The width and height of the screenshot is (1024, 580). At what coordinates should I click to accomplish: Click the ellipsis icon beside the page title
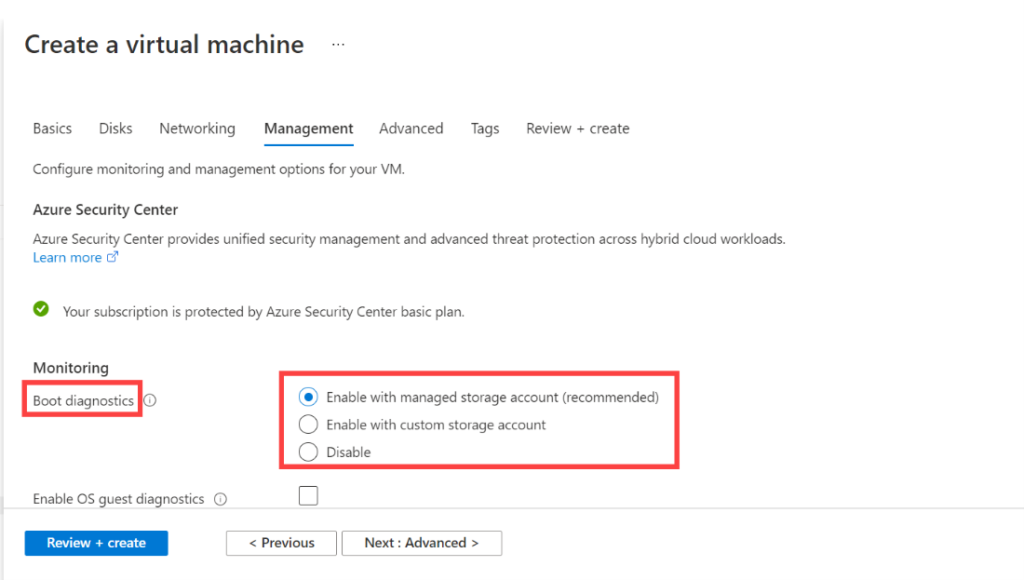[x=338, y=45]
